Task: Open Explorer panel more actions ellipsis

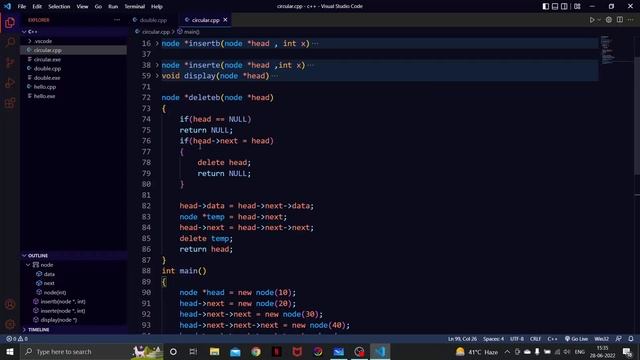Action: click(x=117, y=20)
